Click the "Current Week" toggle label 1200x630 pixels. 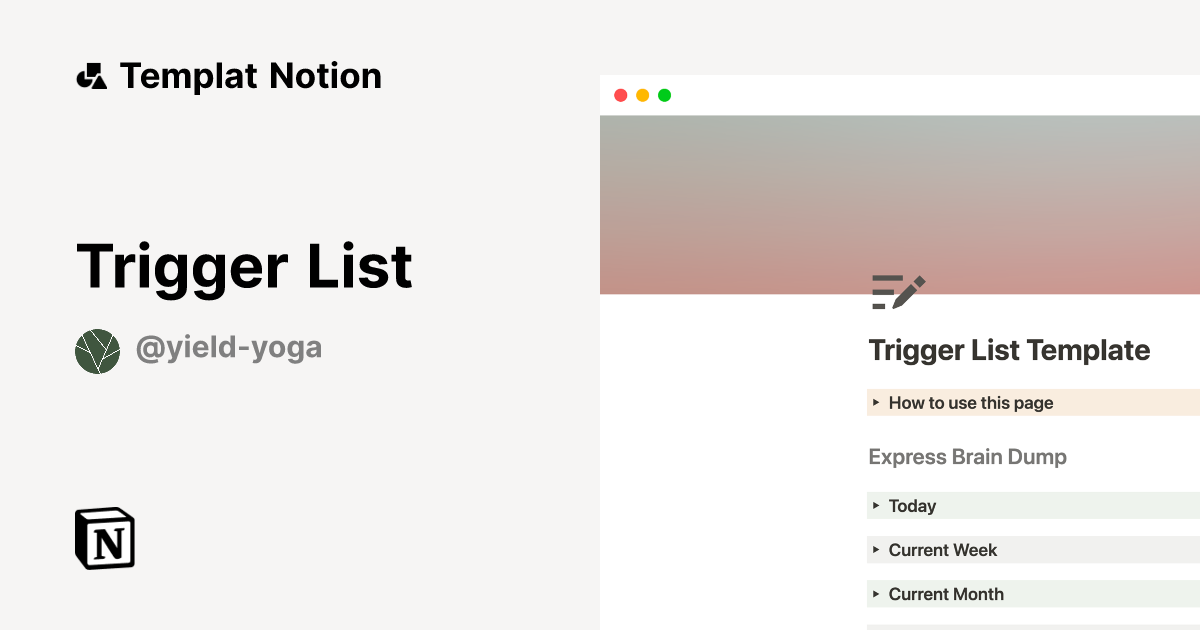pos(943,550)
